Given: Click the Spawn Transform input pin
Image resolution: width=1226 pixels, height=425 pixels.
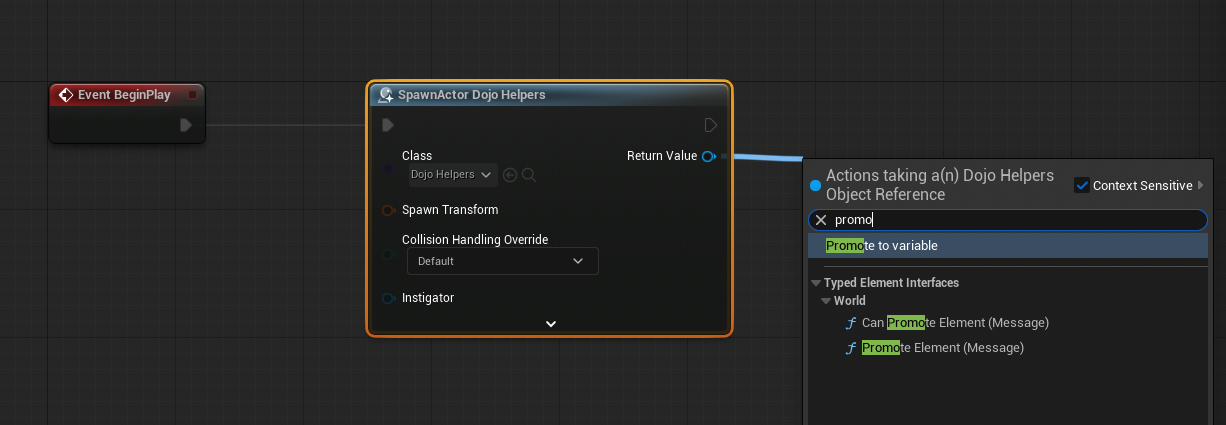Looking at the screenshot, I should [x=388, y=210].
